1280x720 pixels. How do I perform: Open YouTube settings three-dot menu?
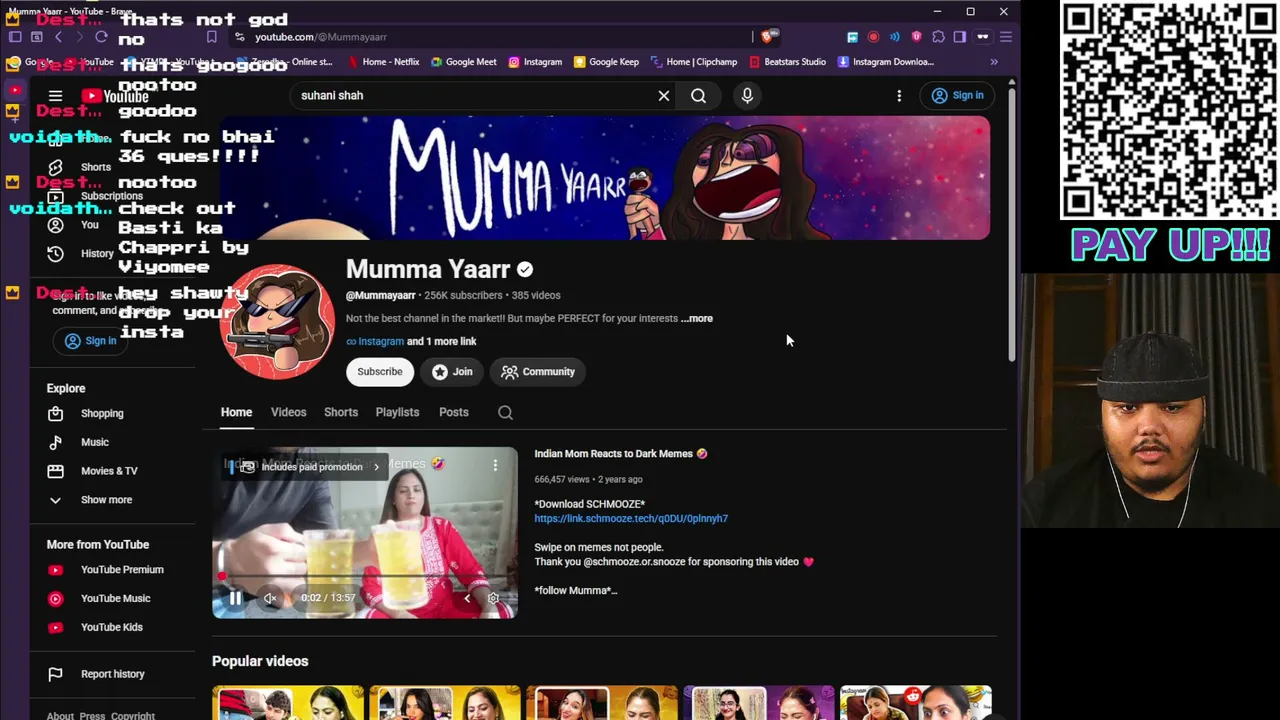click(899, 96)
